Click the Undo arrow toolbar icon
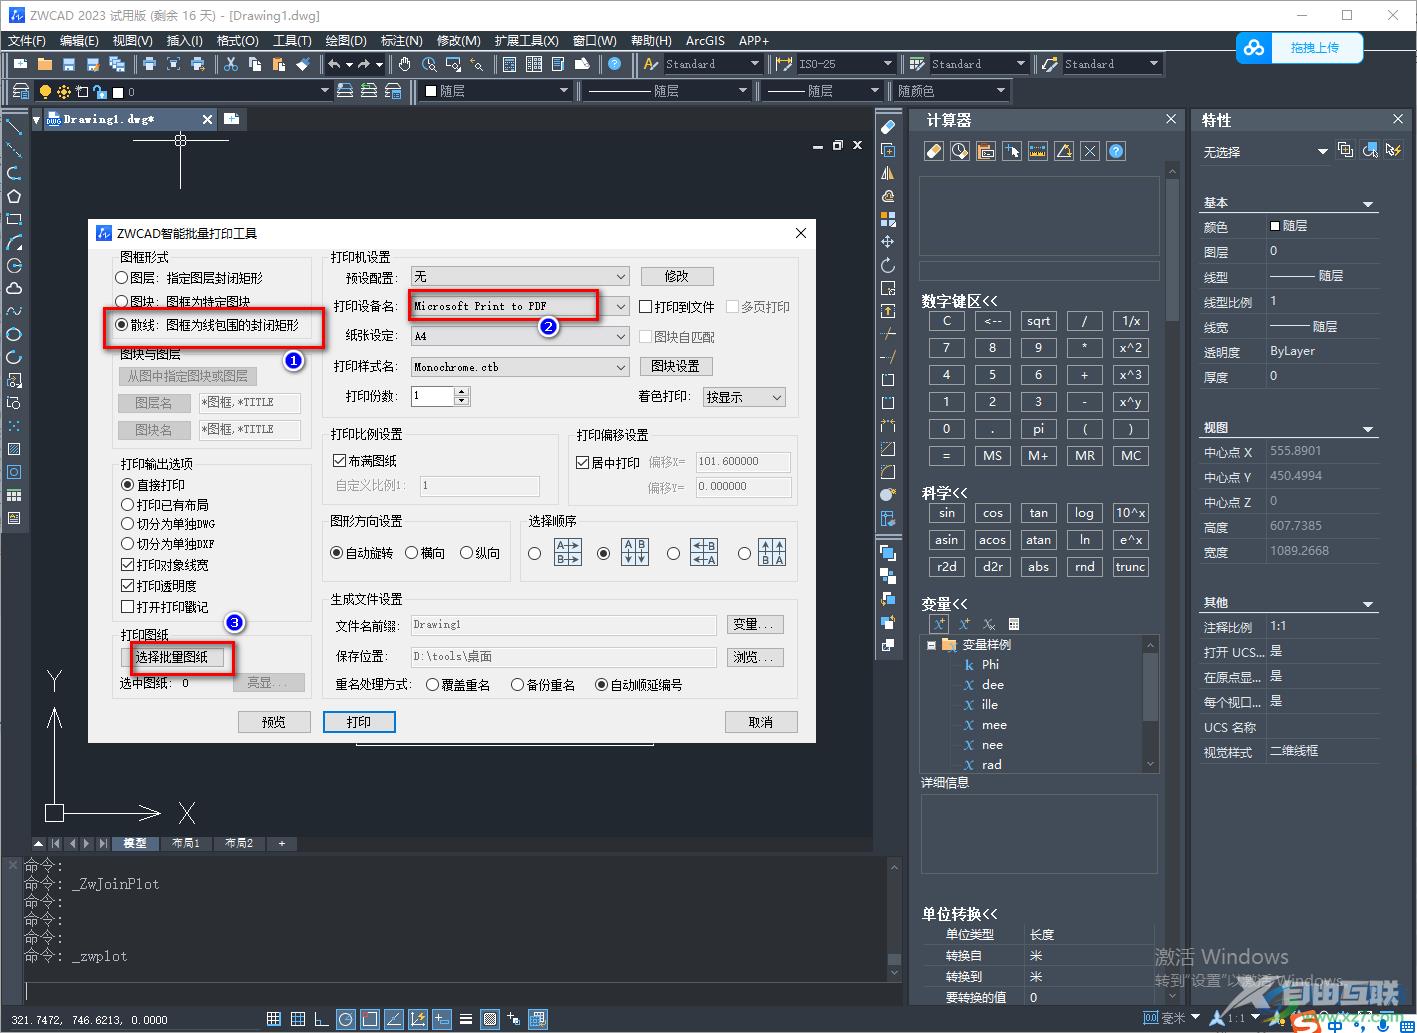Viewport: 1417px width, 1033px height. click(334, 64)
